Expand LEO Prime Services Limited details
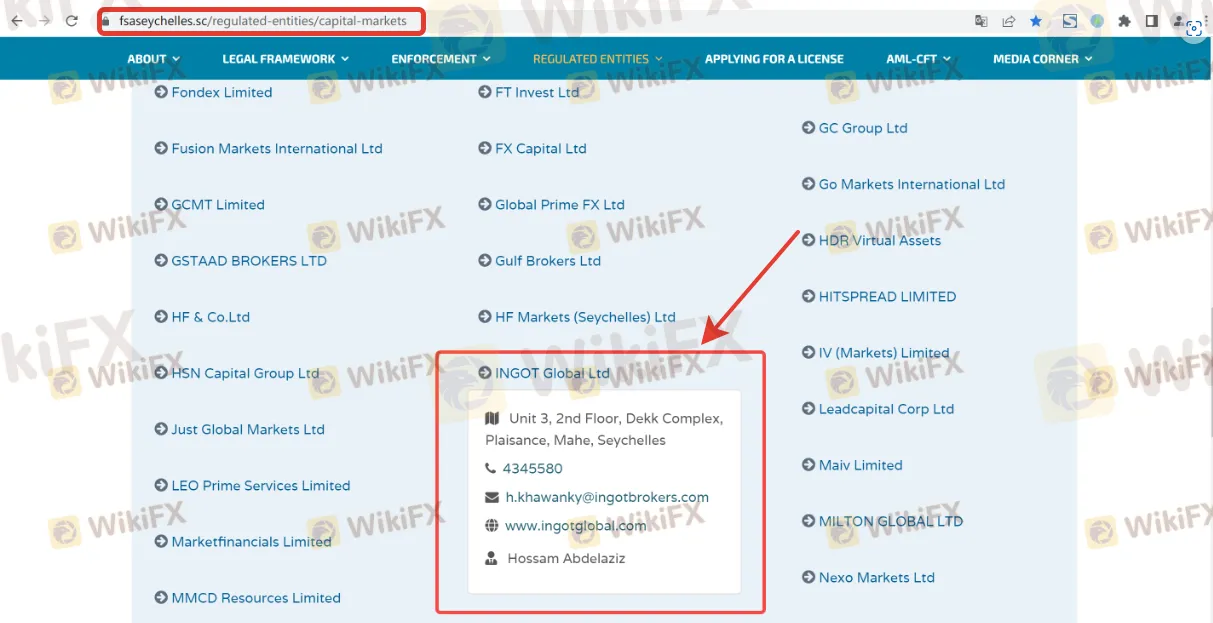This screenshot has width=1213, height=623. coord(261,485)
